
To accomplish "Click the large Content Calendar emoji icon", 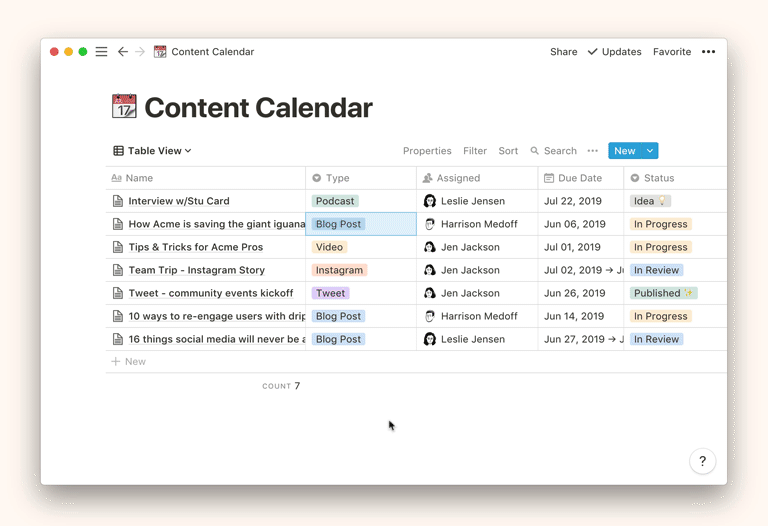I will point(124,107).
